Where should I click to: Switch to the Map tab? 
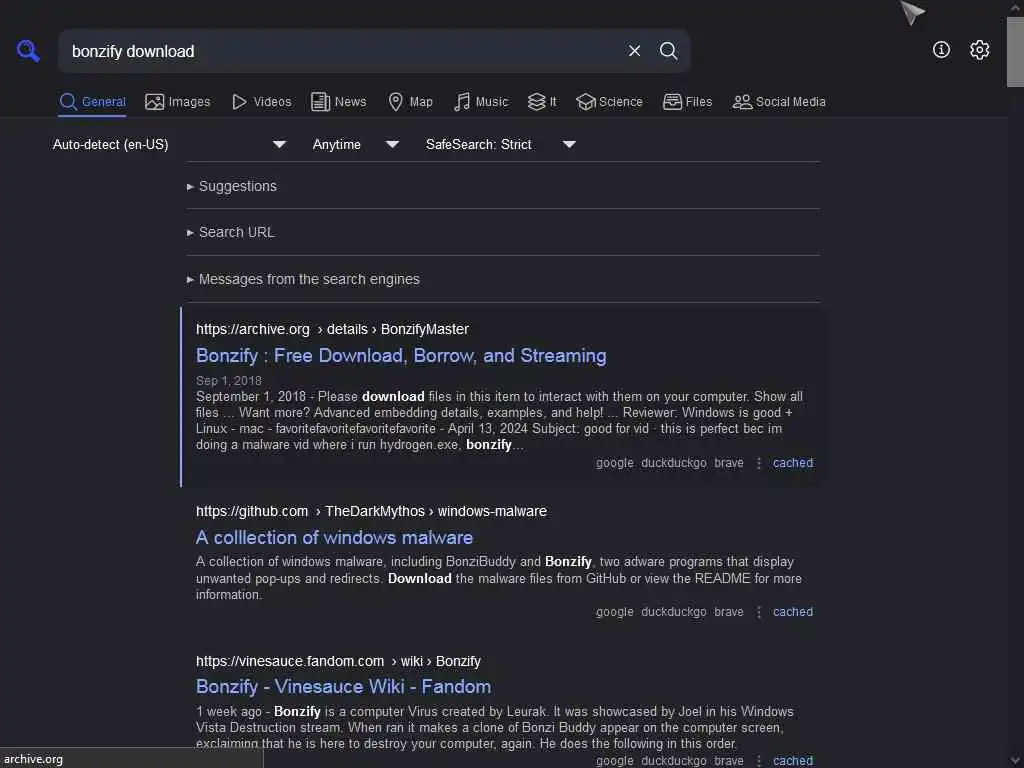[411, 102]
